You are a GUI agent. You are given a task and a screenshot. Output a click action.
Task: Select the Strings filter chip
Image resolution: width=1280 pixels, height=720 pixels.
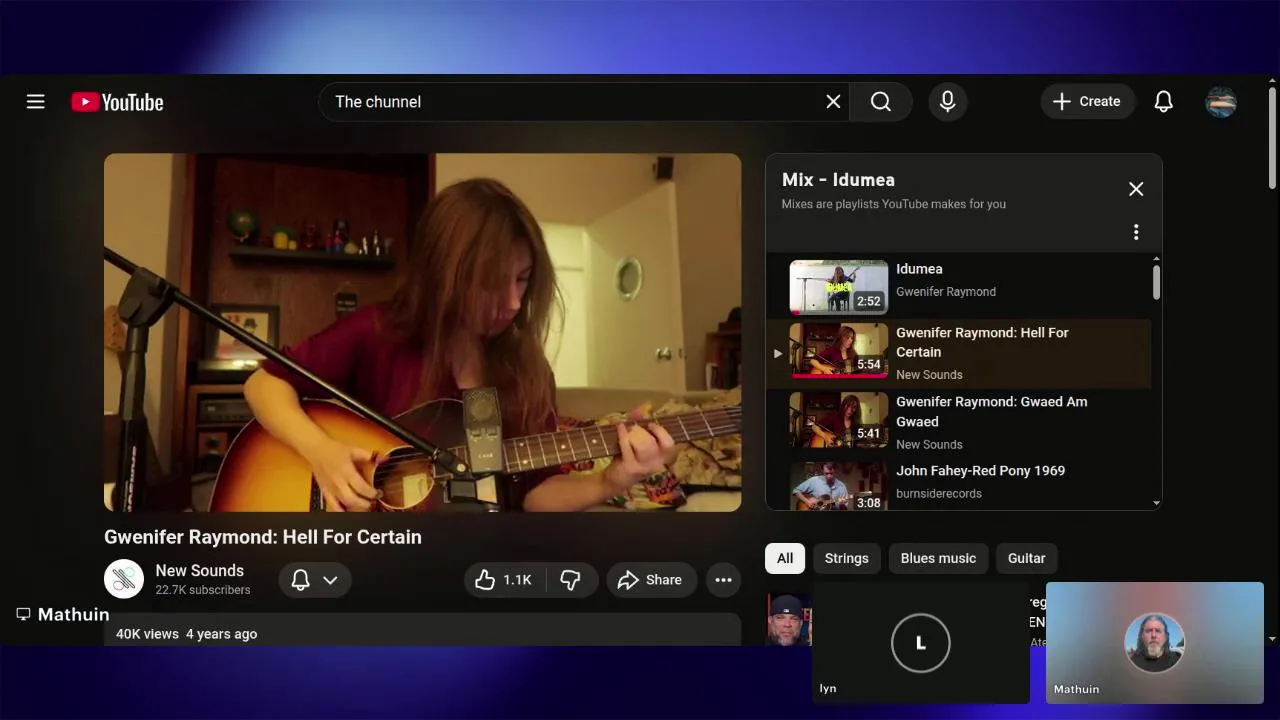pyautogui.click(x=847, y=558)
